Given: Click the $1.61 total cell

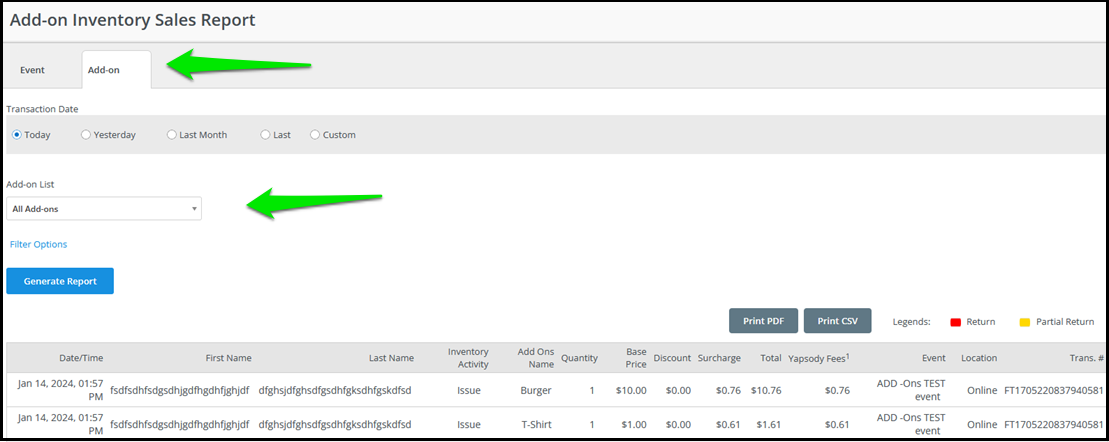Looking at the screenshot, I should pyautogui.click(x=769, y=424).
